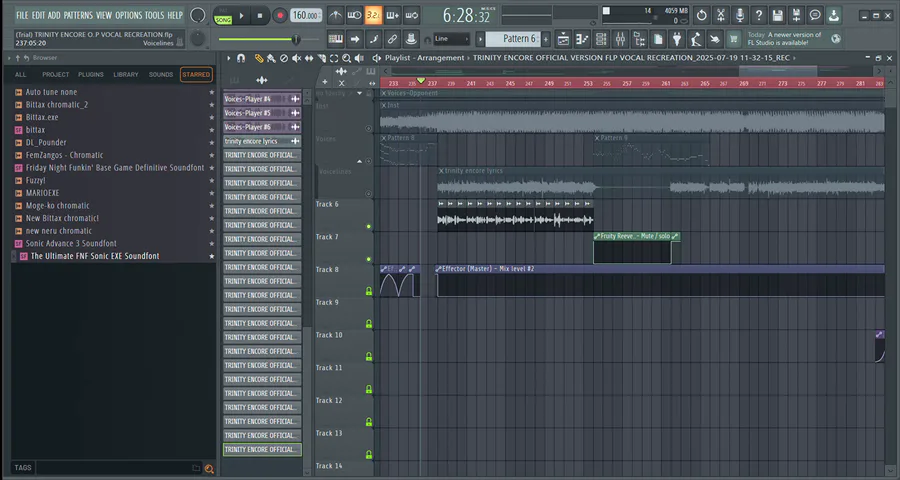Switch to PLUGINS browser tab
Viewport: 900px width, 480px height.
point(91,75)
